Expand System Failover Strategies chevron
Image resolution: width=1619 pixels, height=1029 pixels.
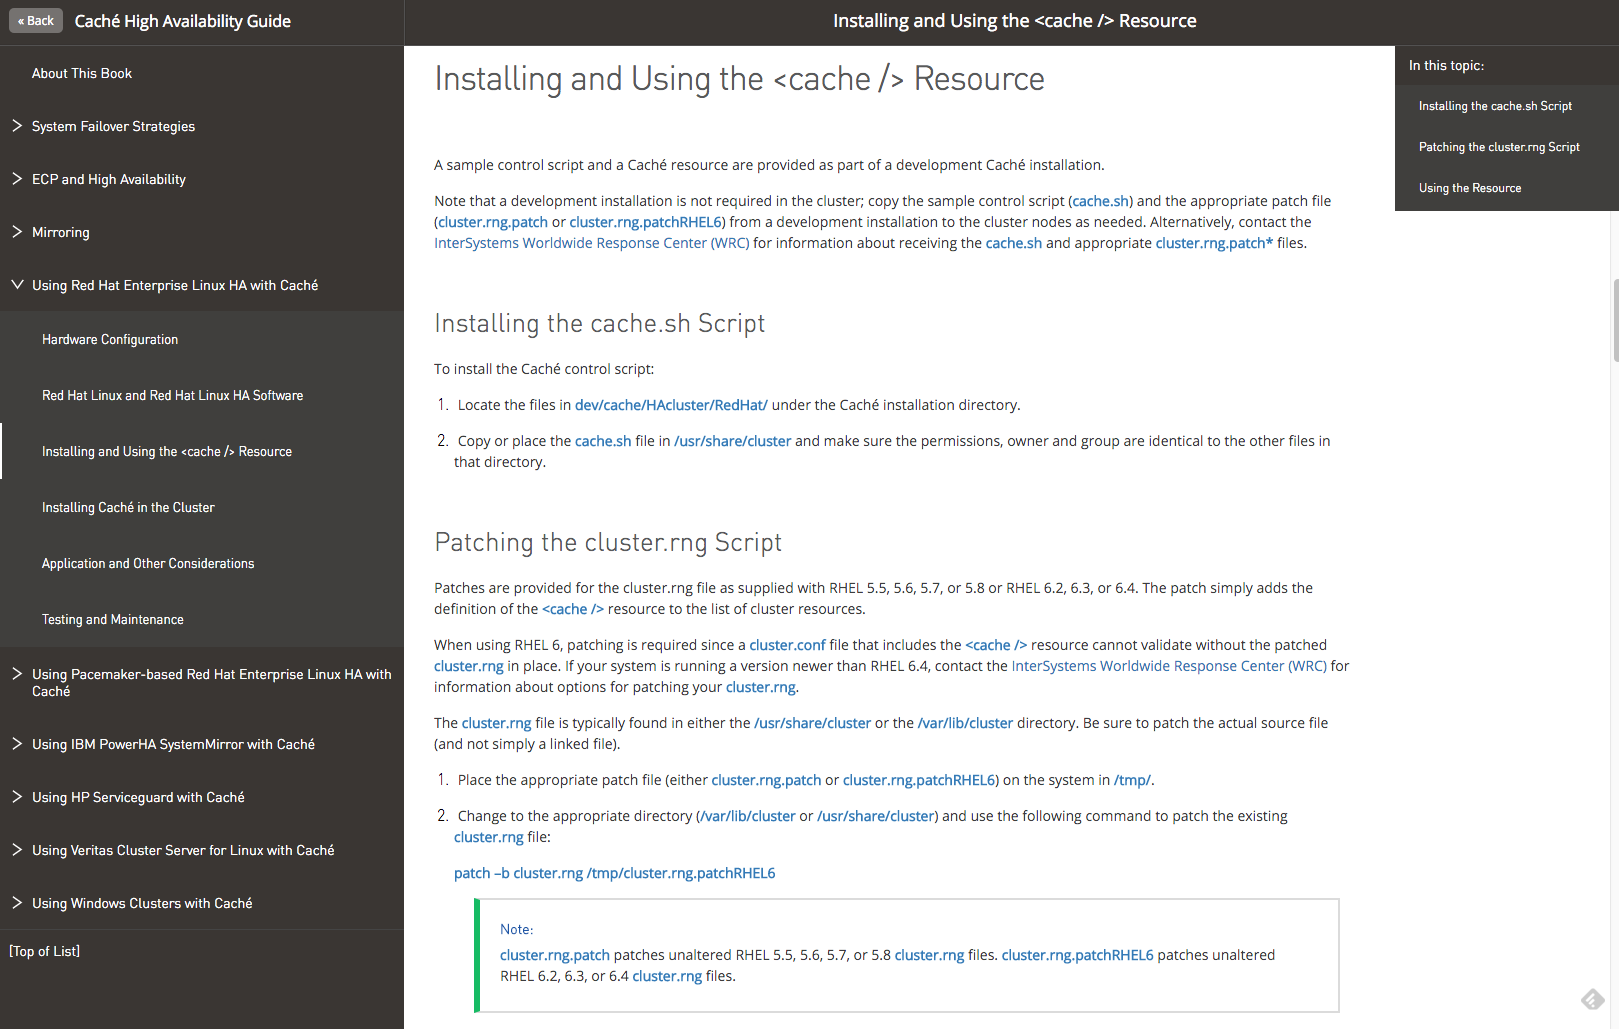[x=17, y=126]
